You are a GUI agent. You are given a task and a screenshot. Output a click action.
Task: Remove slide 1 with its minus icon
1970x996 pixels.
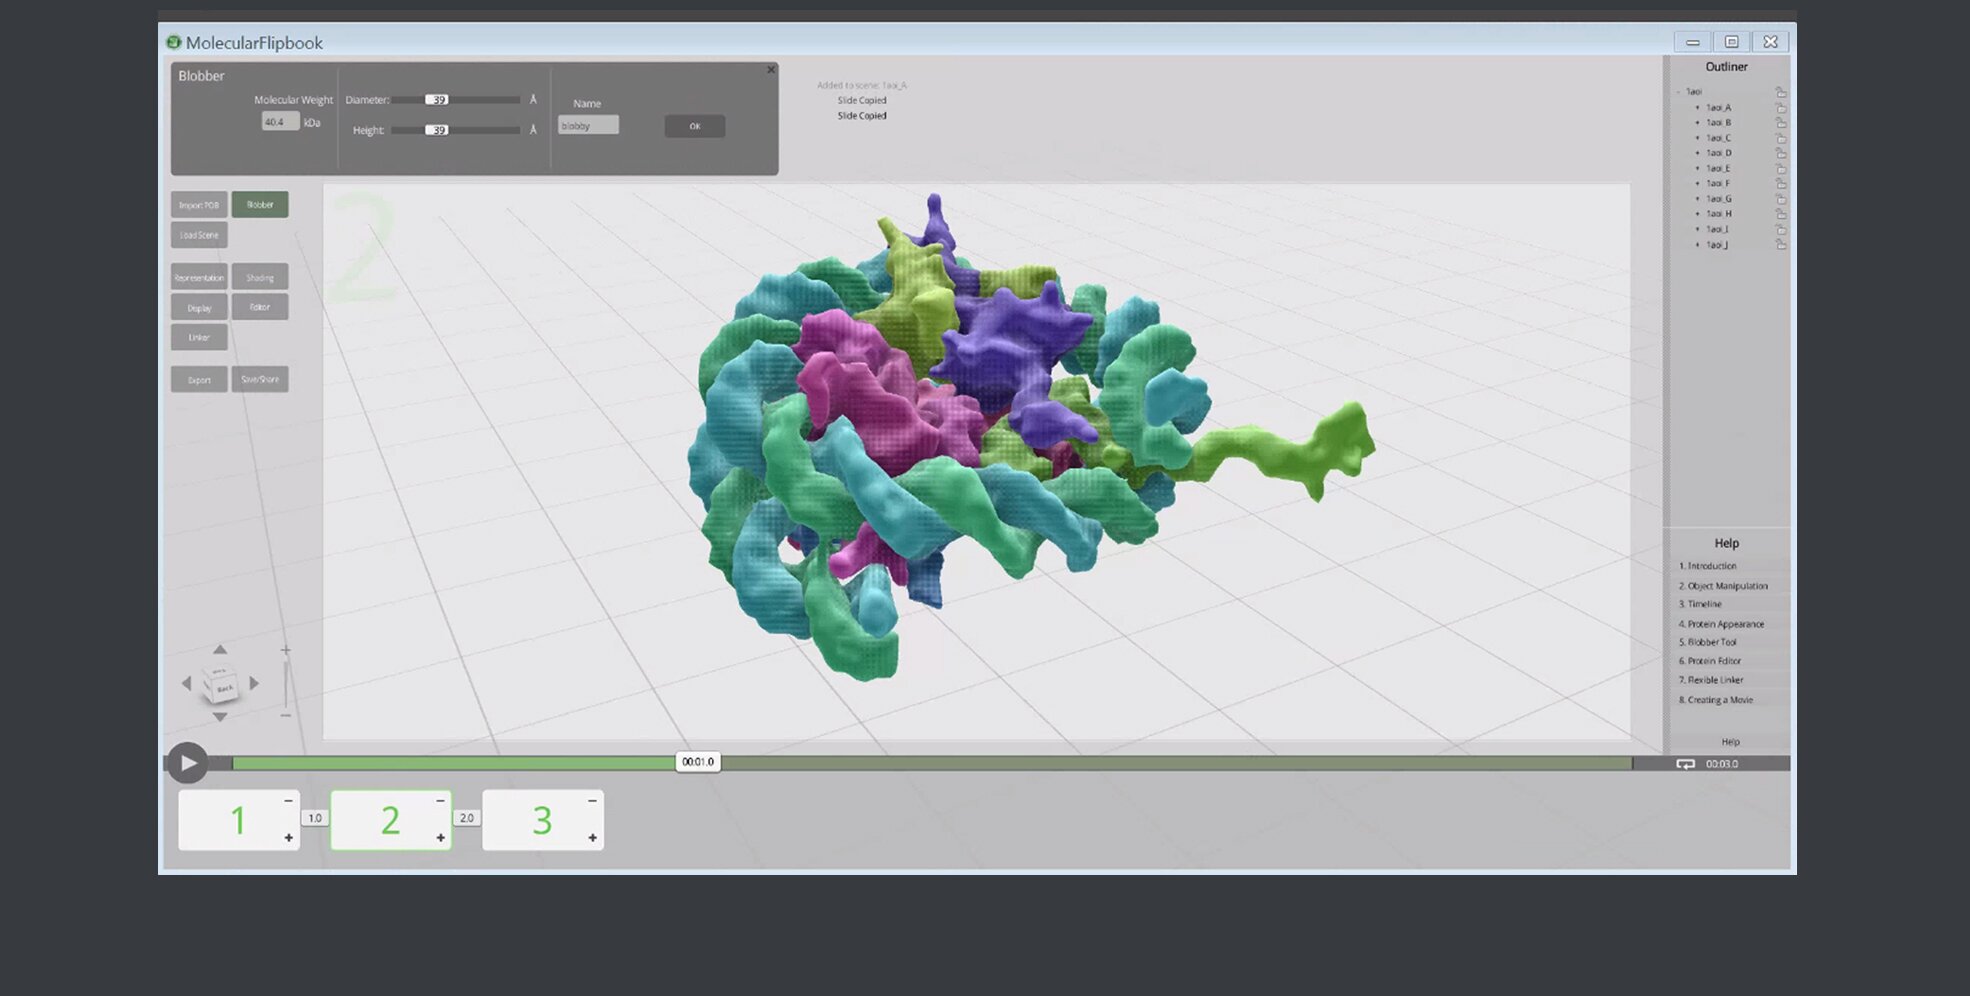coord(288,801)
